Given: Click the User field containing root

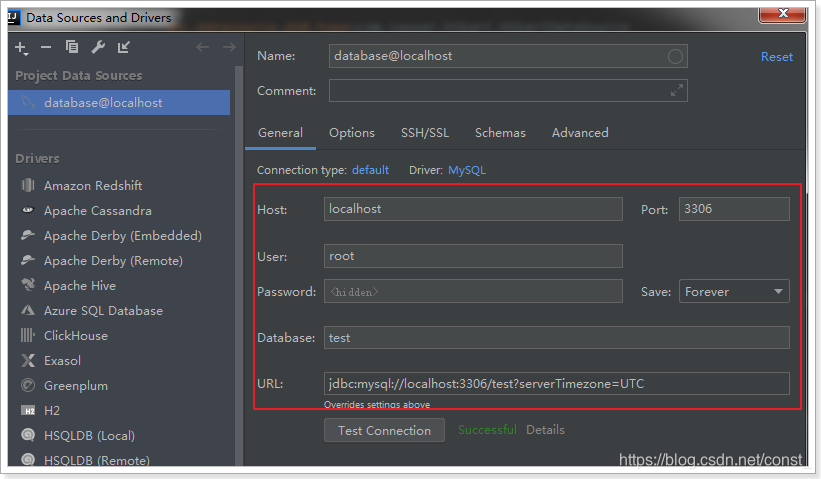Looking at the screenshot, I should [473, 256].
